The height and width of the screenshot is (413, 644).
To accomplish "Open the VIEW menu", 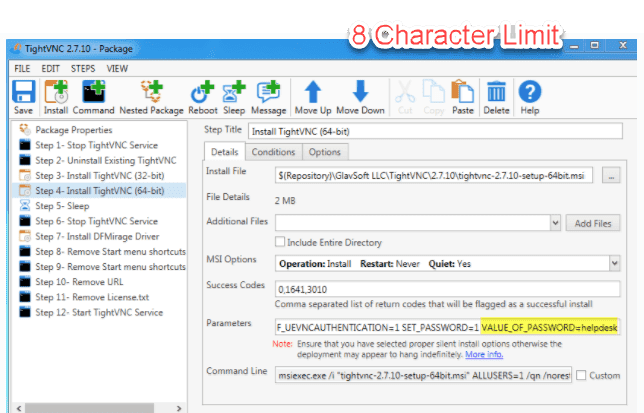I will click(x=117, y=69).
